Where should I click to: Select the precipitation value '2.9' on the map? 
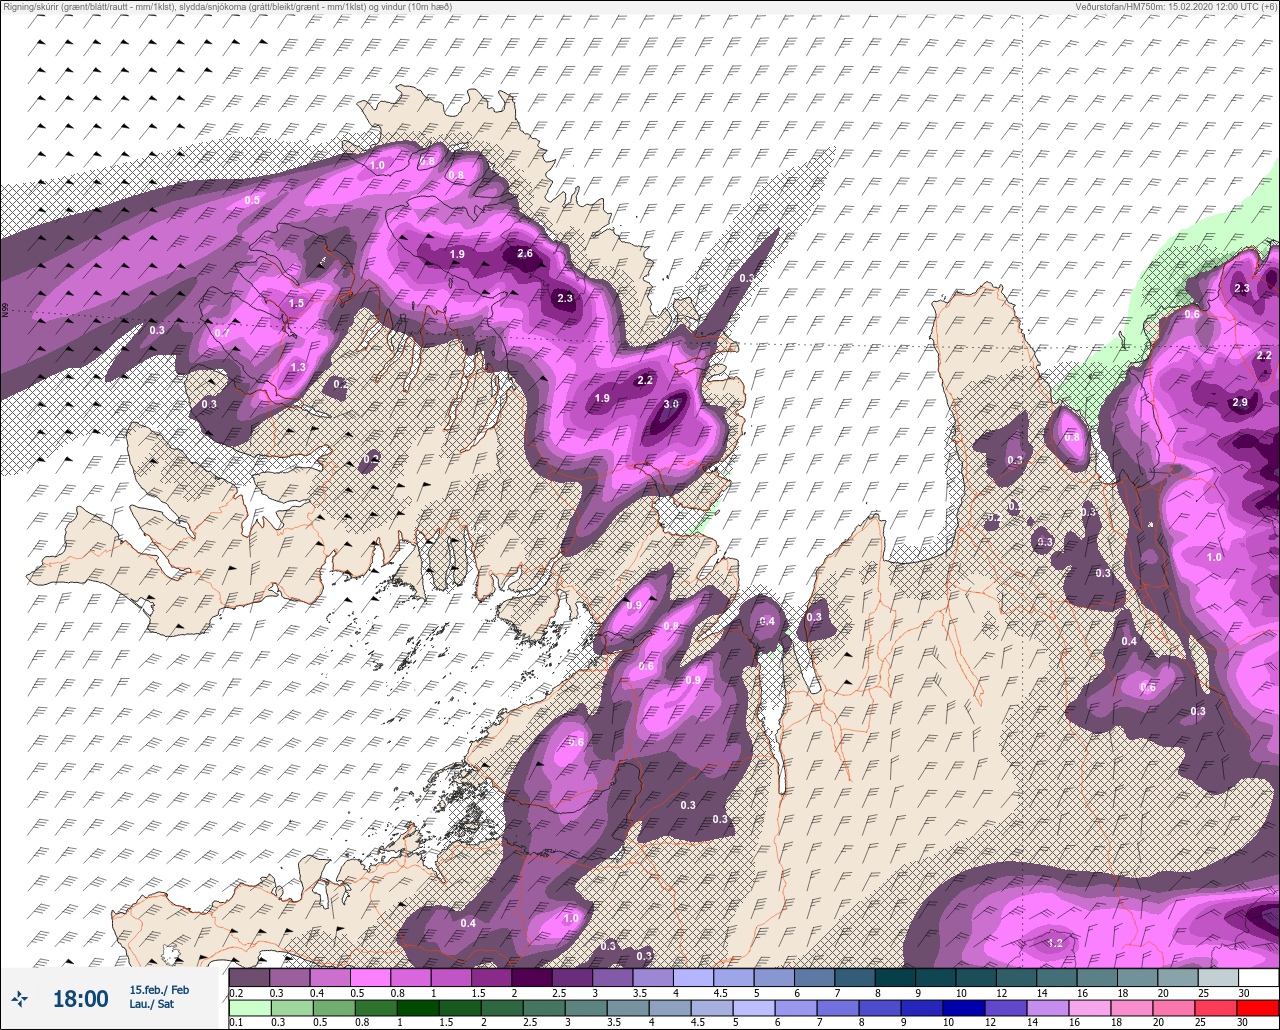tap(1240, 403)
